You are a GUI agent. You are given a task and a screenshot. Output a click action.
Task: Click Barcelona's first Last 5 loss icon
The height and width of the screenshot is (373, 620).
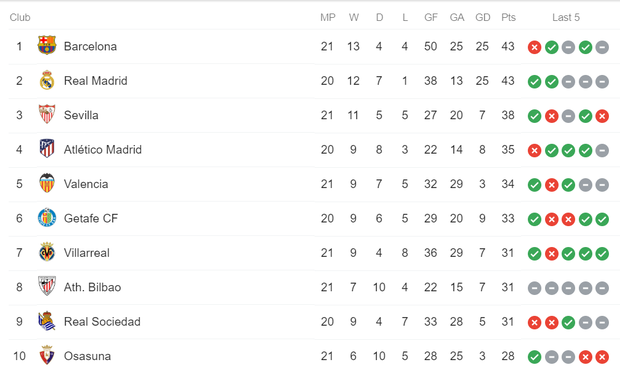tap(534, 47)
